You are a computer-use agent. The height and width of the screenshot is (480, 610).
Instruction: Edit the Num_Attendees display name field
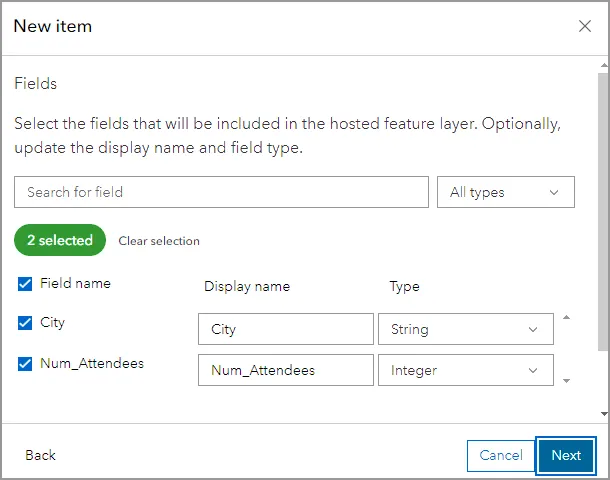tap(285, 370)
